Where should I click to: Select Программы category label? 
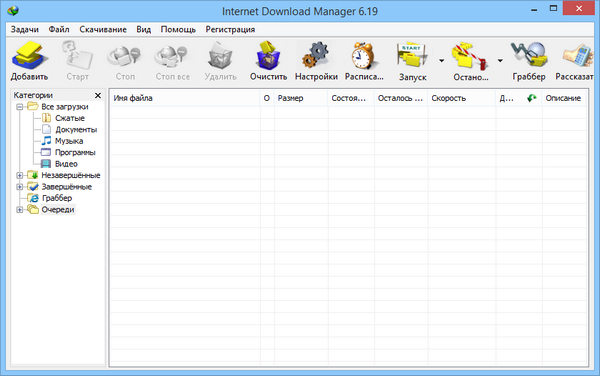(75, 153)
